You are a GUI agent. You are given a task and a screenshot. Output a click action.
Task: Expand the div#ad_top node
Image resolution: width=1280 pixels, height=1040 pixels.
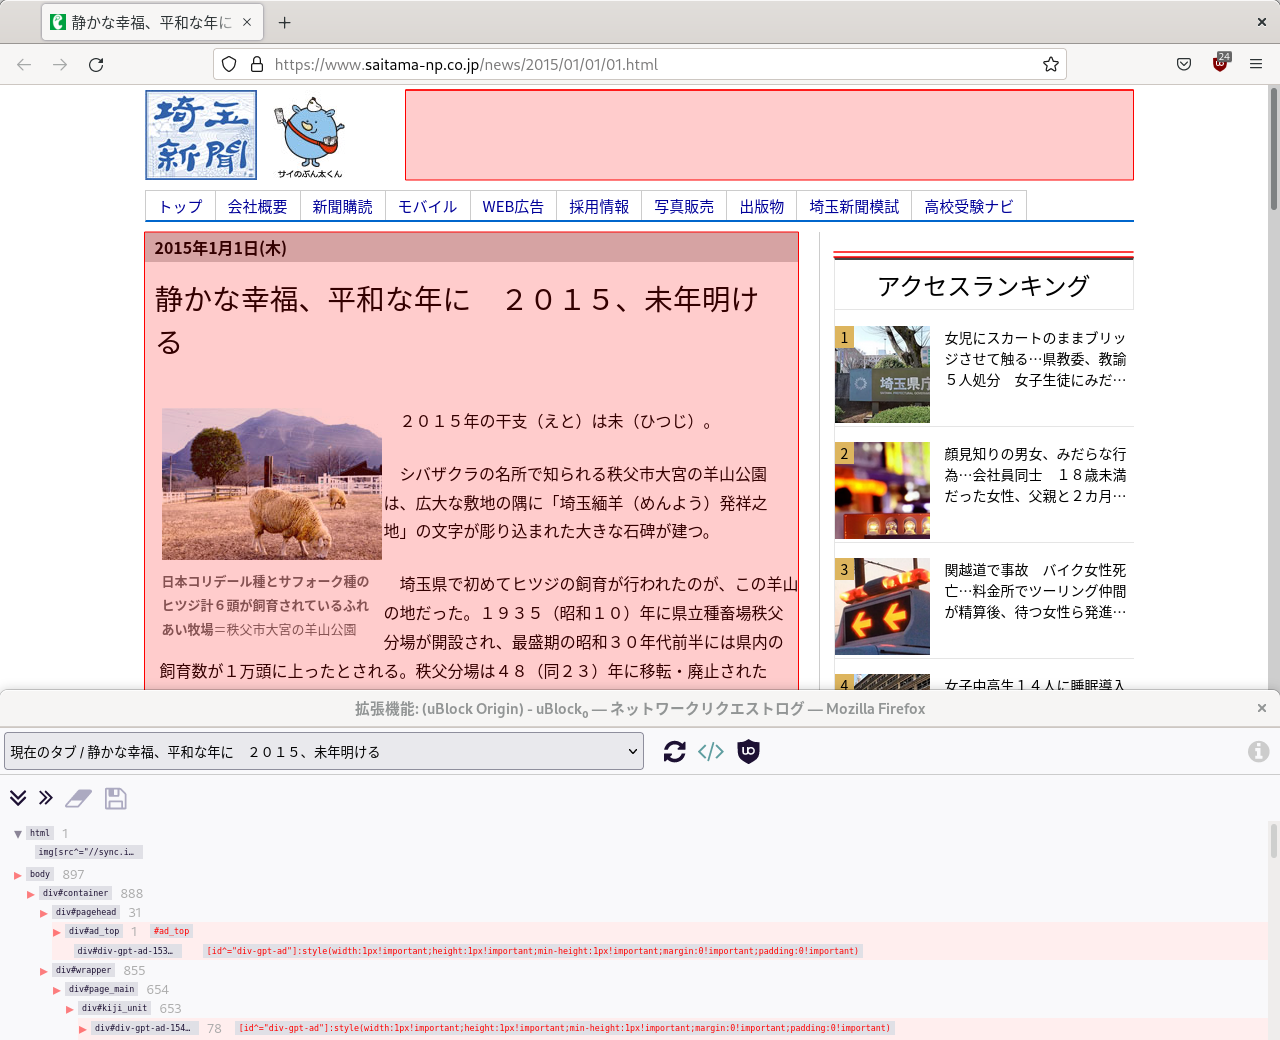click(x=57, y=932)
